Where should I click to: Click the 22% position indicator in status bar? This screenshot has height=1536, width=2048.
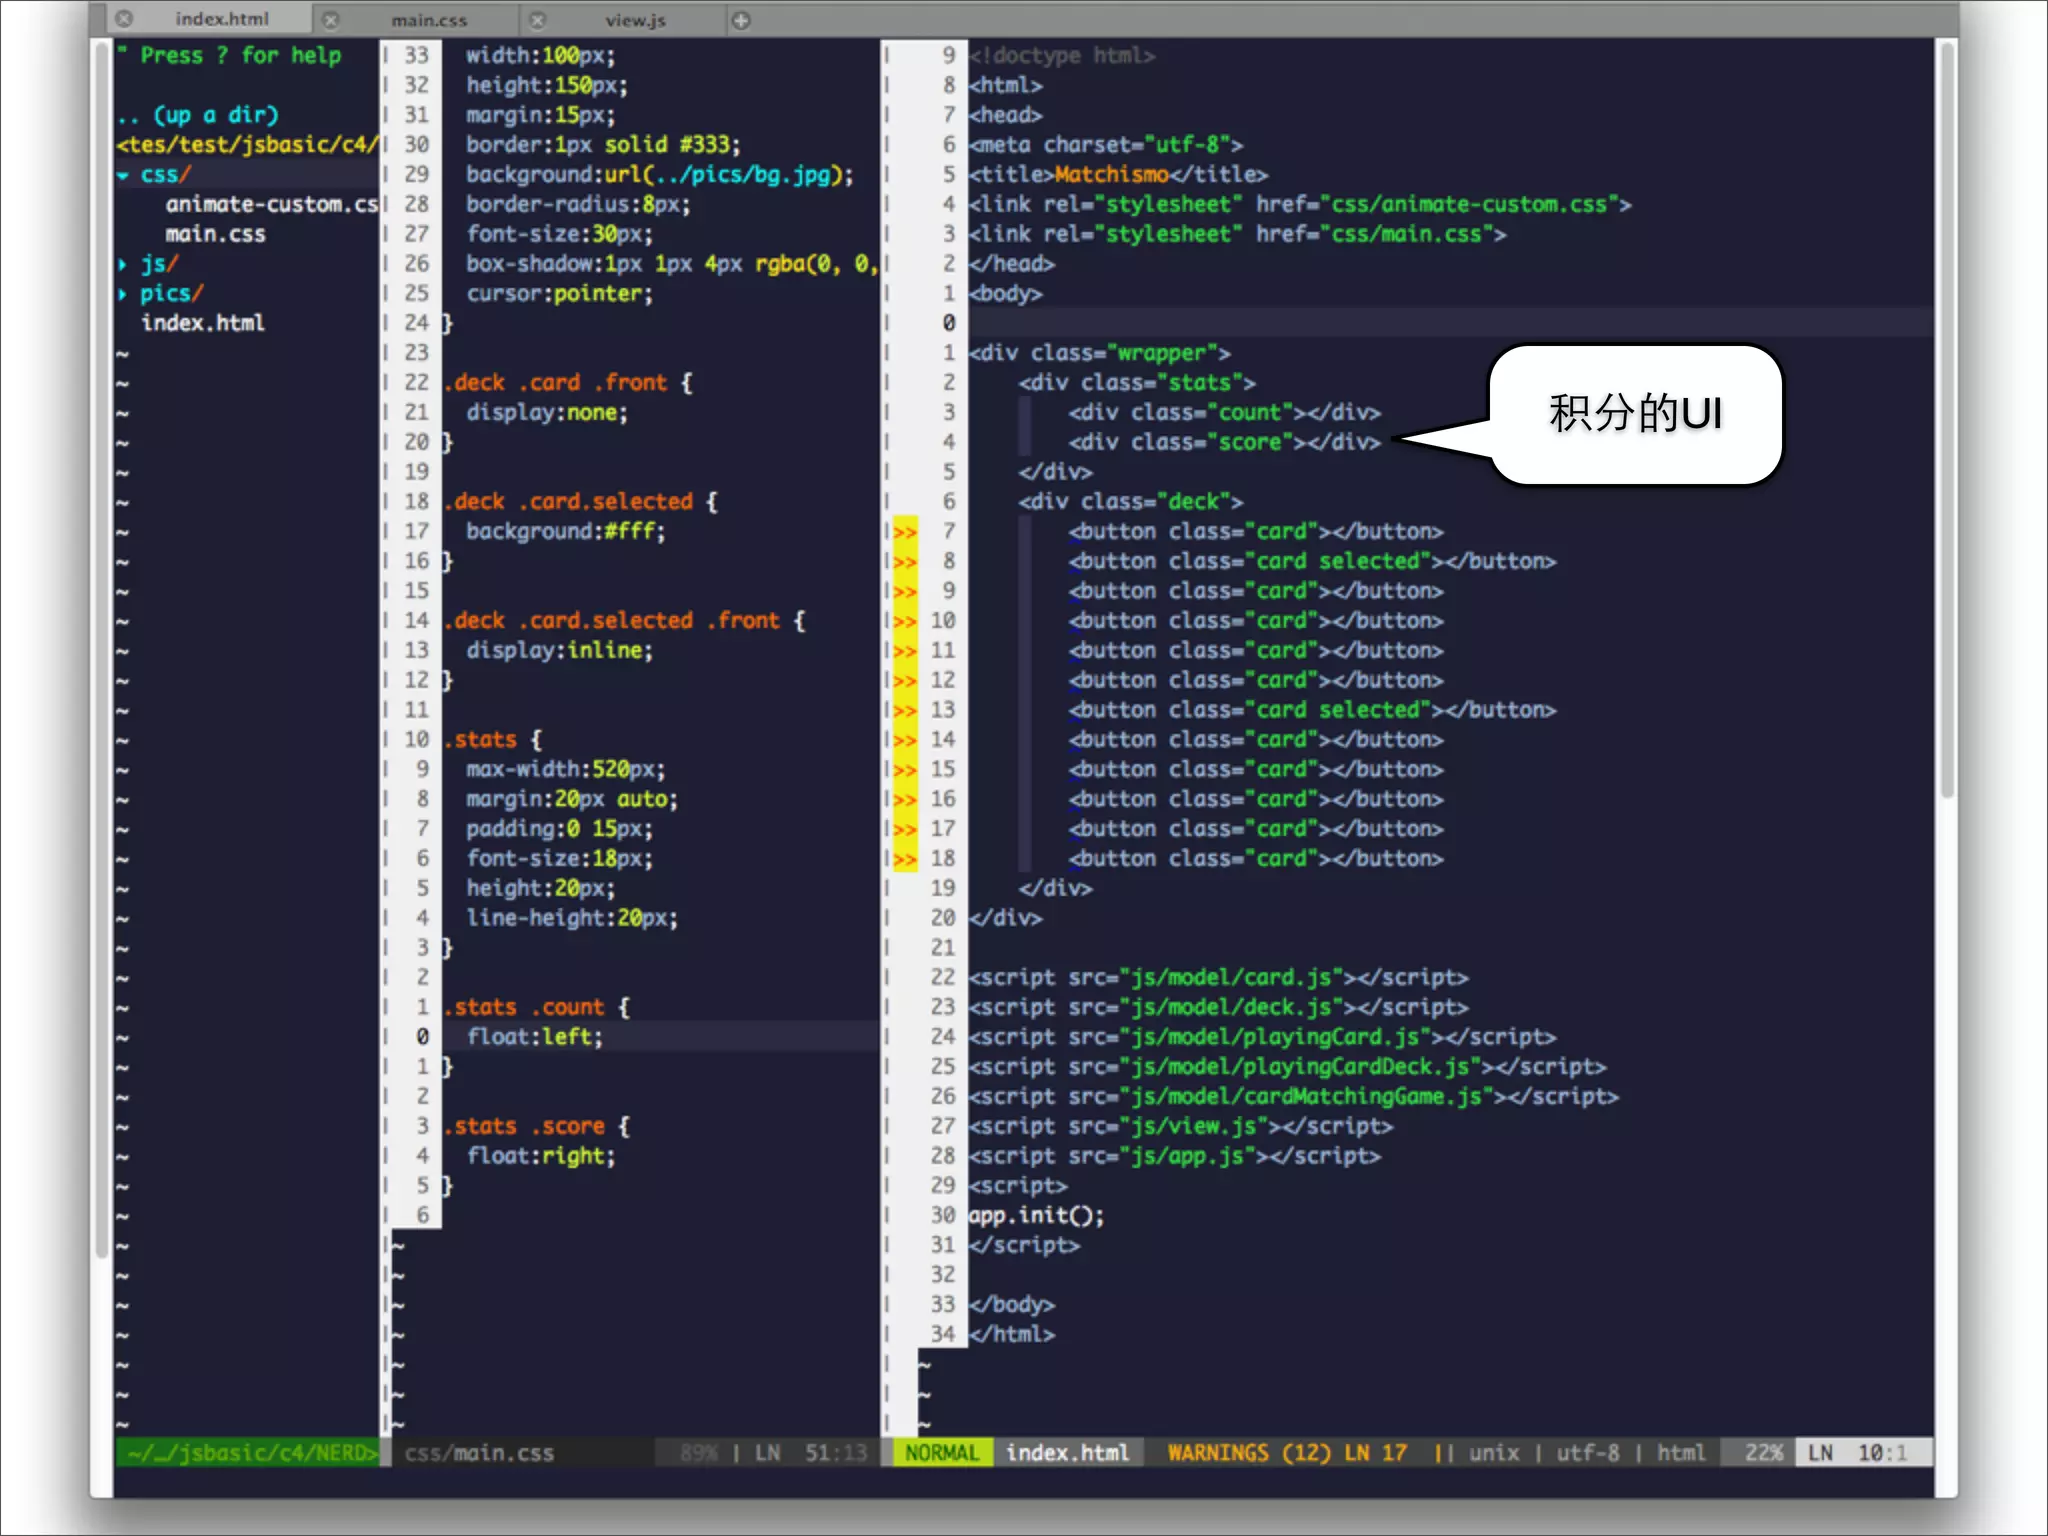[1764, 1453]
